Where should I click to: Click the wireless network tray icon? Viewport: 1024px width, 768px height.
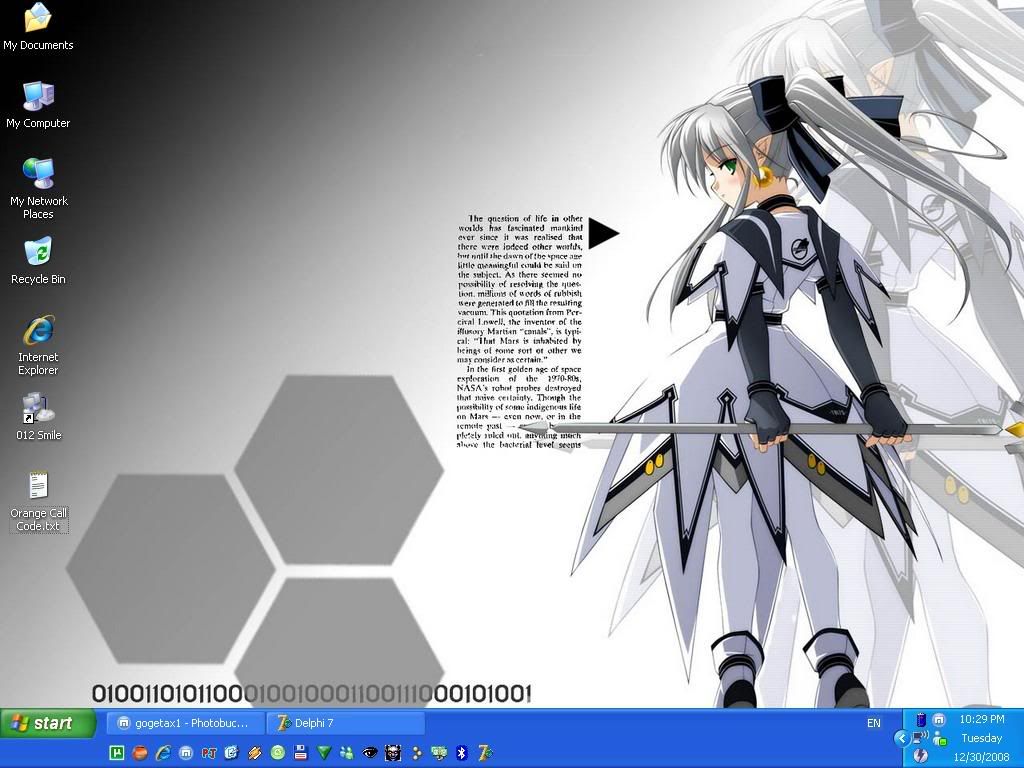tap(919, 738)
